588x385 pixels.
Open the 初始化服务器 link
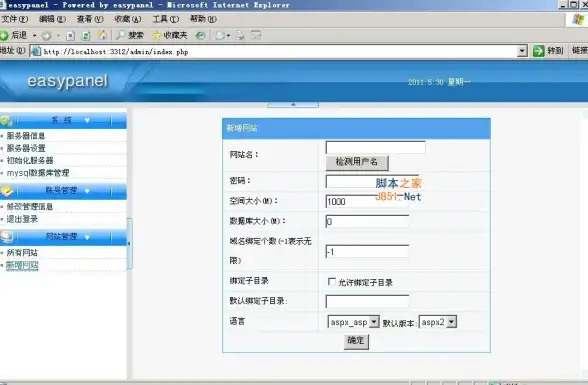coord(30,160)
